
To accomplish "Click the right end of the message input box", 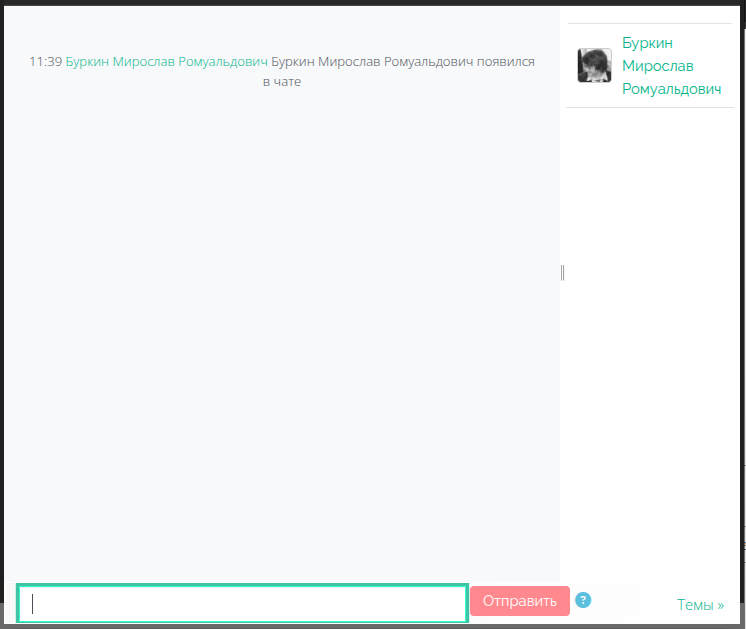I will point(455,603).
